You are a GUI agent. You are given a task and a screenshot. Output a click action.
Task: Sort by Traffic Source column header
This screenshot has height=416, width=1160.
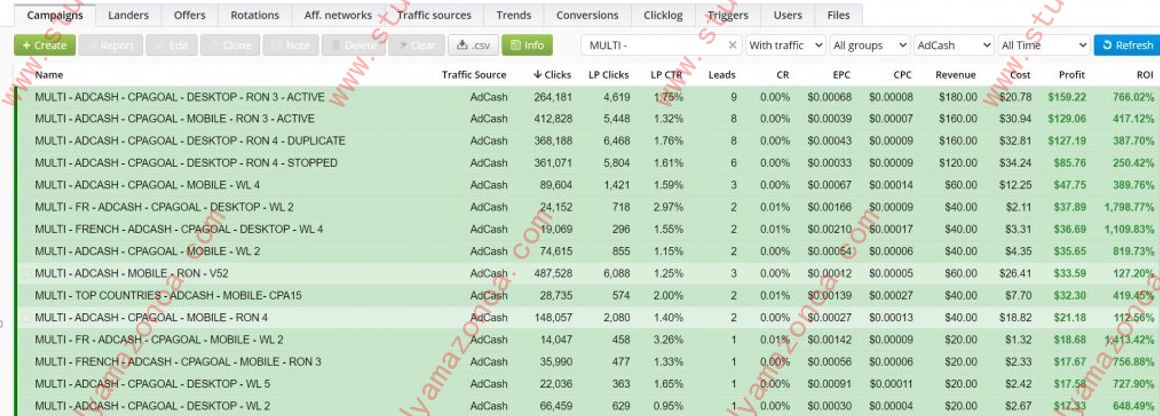pos(474,75)
